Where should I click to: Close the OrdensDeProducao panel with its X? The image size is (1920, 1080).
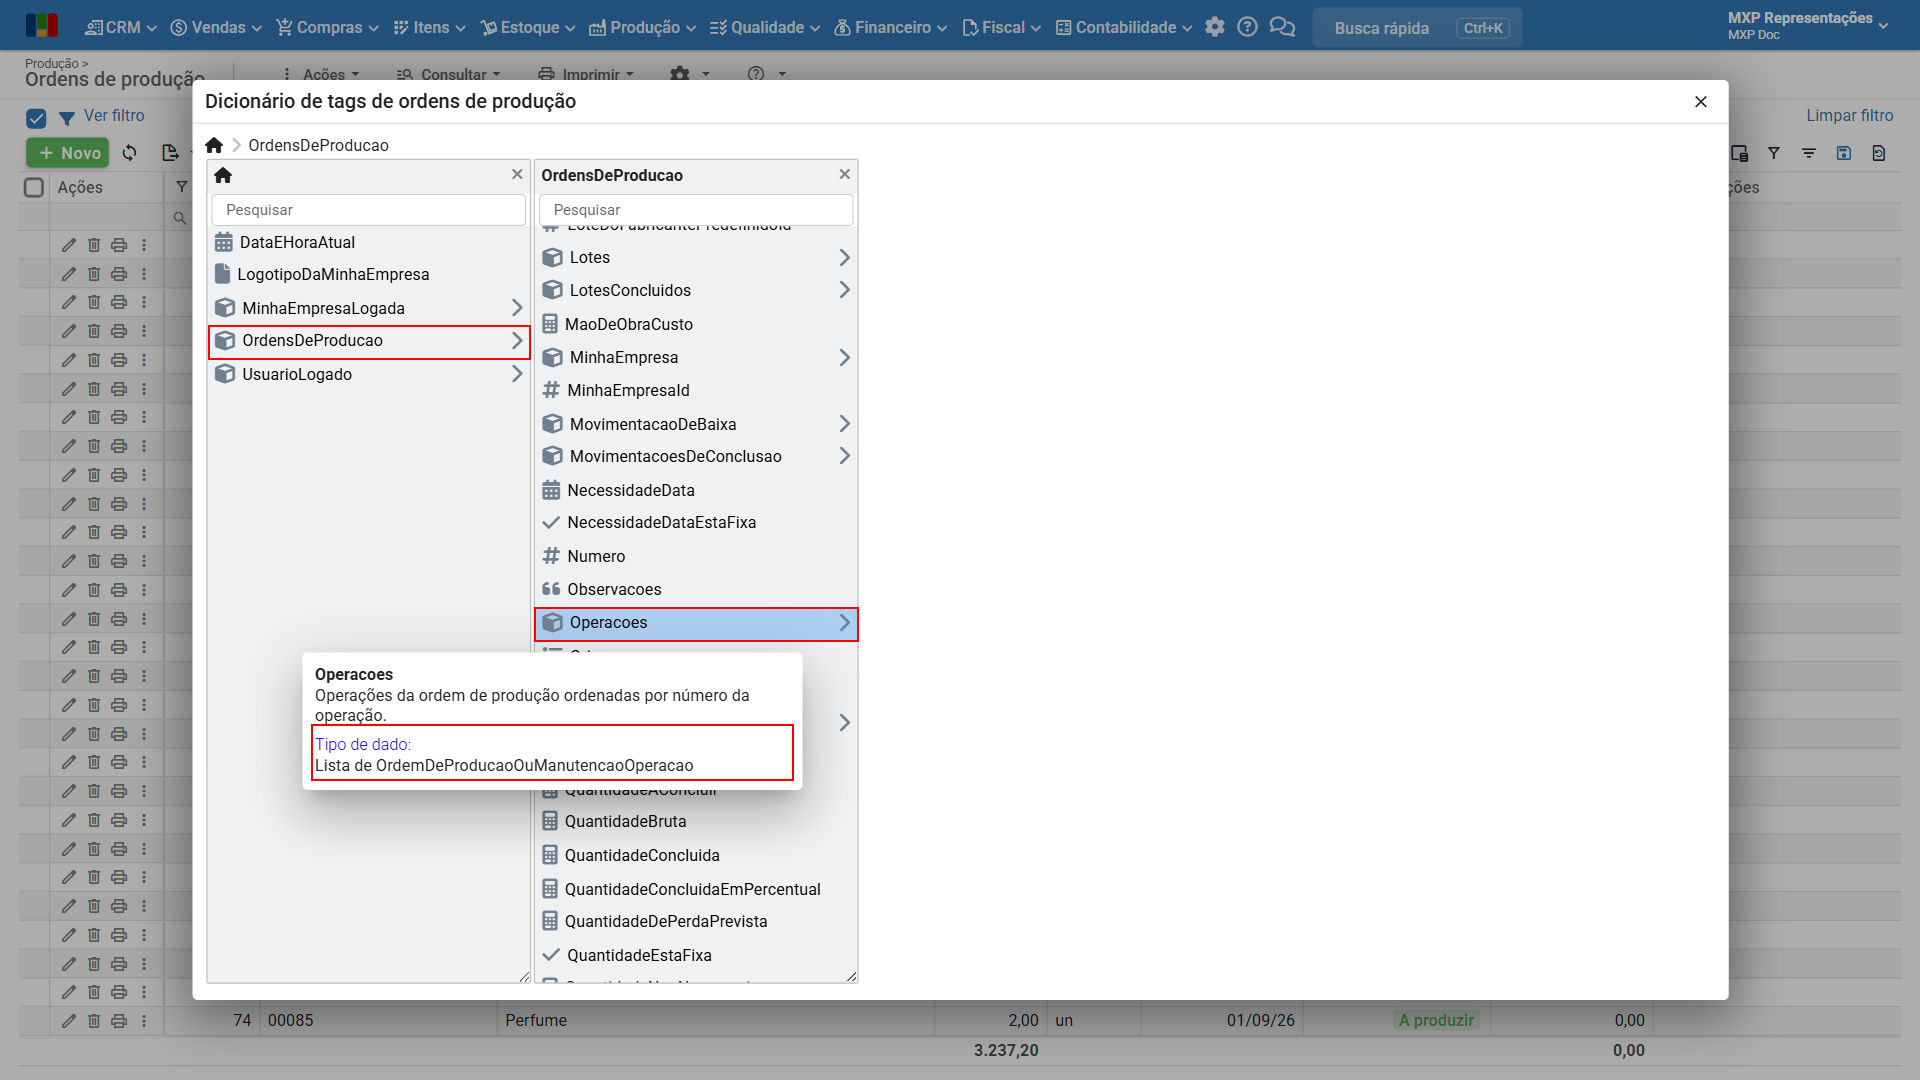pos(845,174)
